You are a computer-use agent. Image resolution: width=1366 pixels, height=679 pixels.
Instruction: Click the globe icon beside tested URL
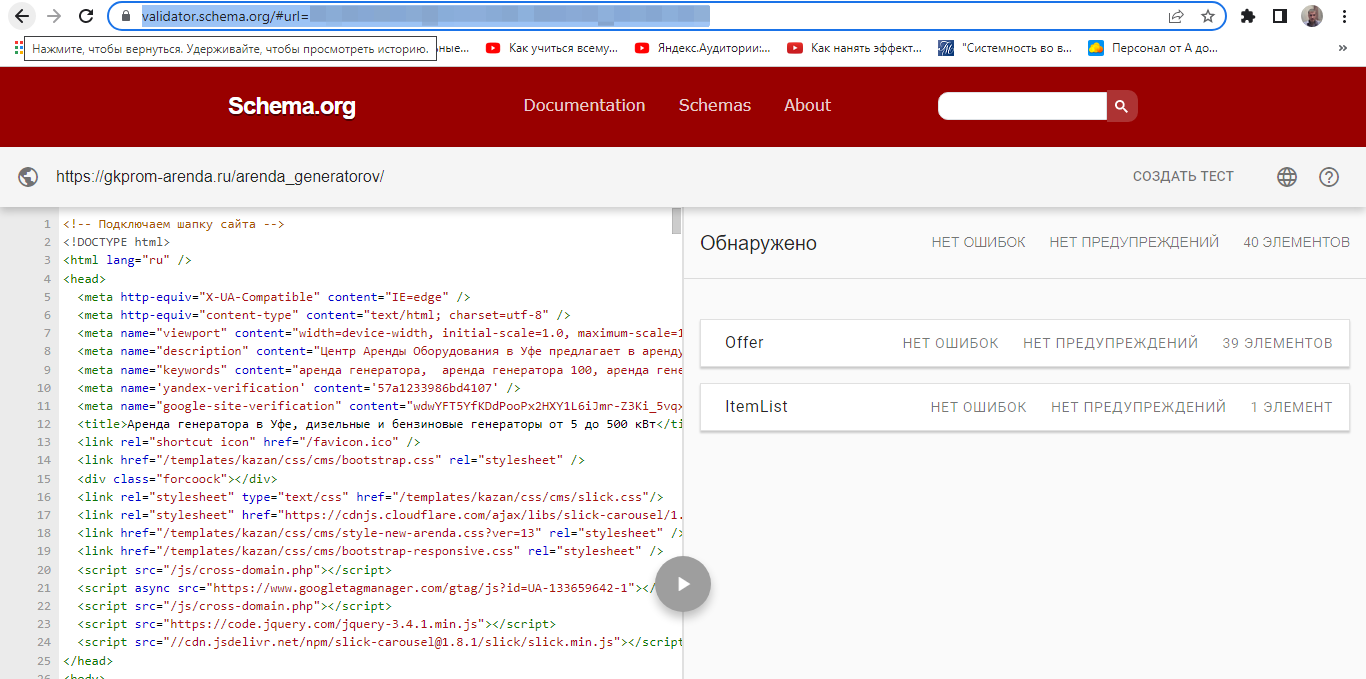(x=28, y=177)
